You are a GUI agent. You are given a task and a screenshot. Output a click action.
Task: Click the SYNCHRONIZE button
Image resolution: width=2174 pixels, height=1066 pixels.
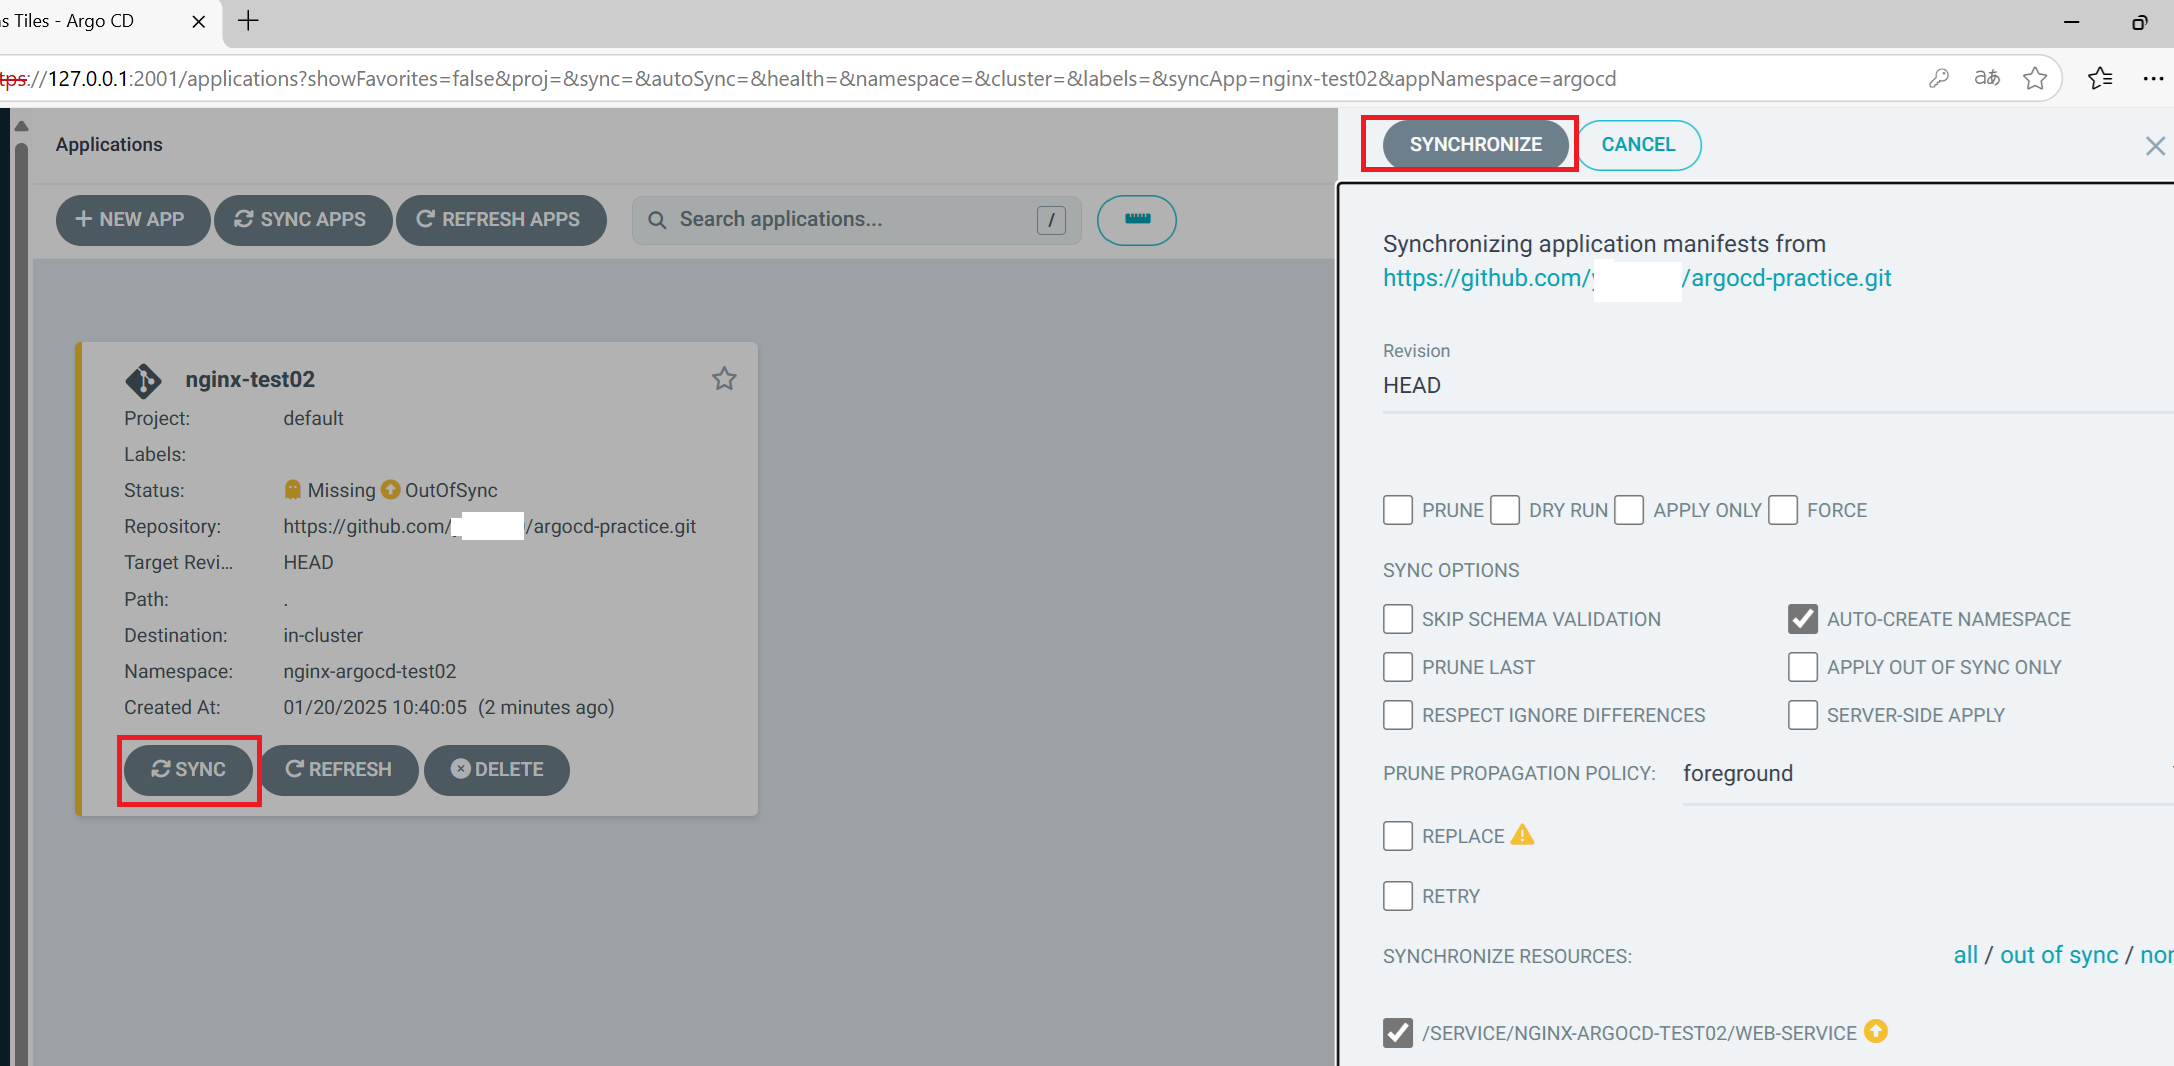1475,145
